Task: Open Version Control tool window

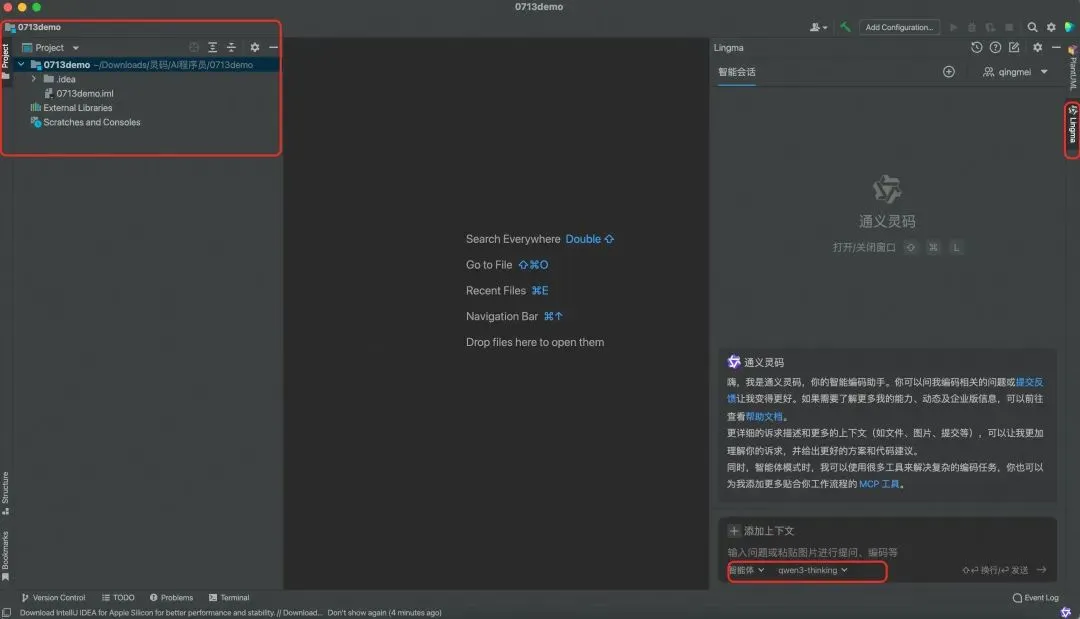Action: coord(53,598)
